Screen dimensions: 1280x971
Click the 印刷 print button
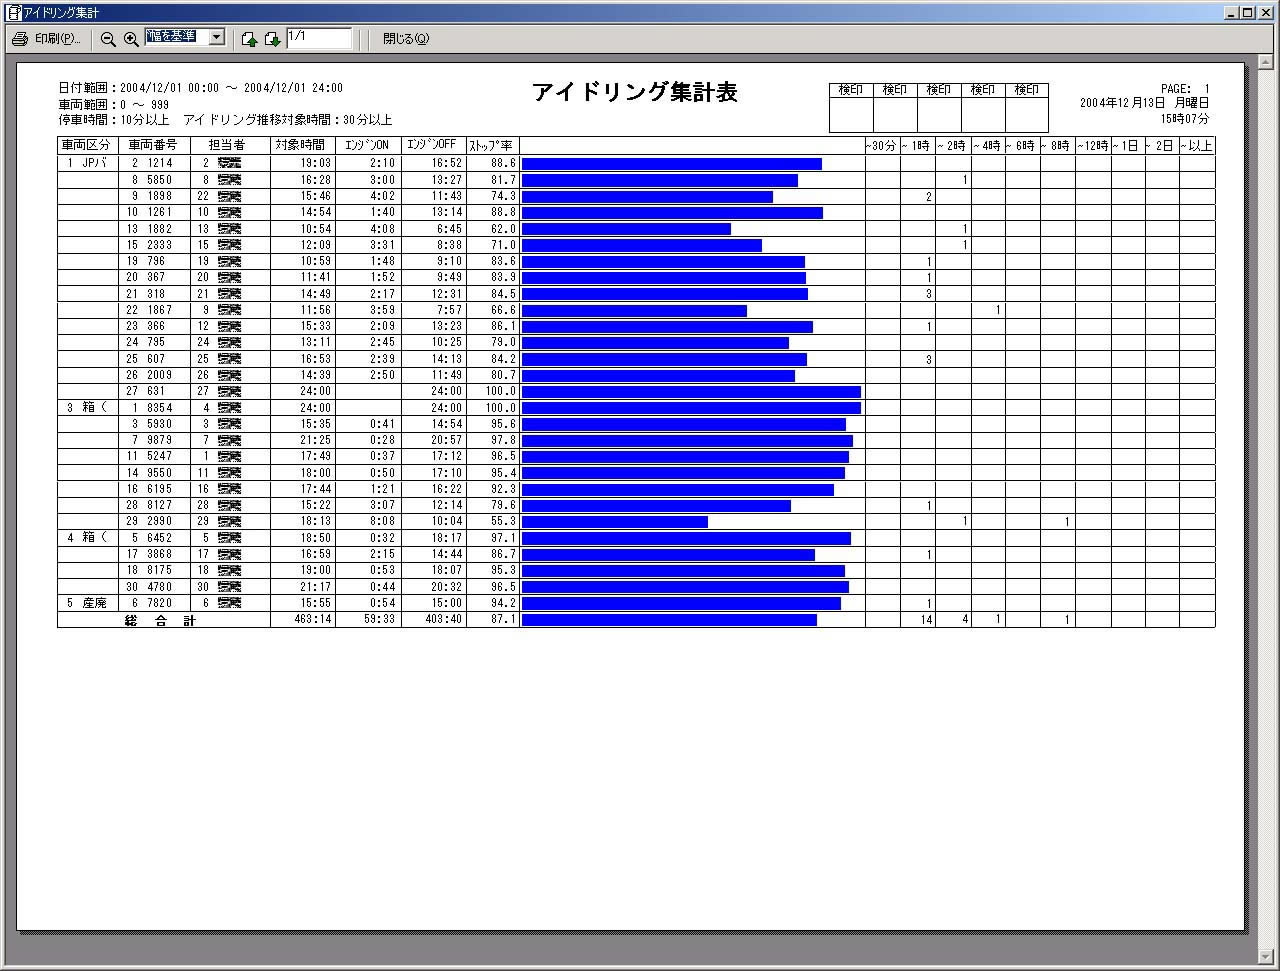pos(46,39)
